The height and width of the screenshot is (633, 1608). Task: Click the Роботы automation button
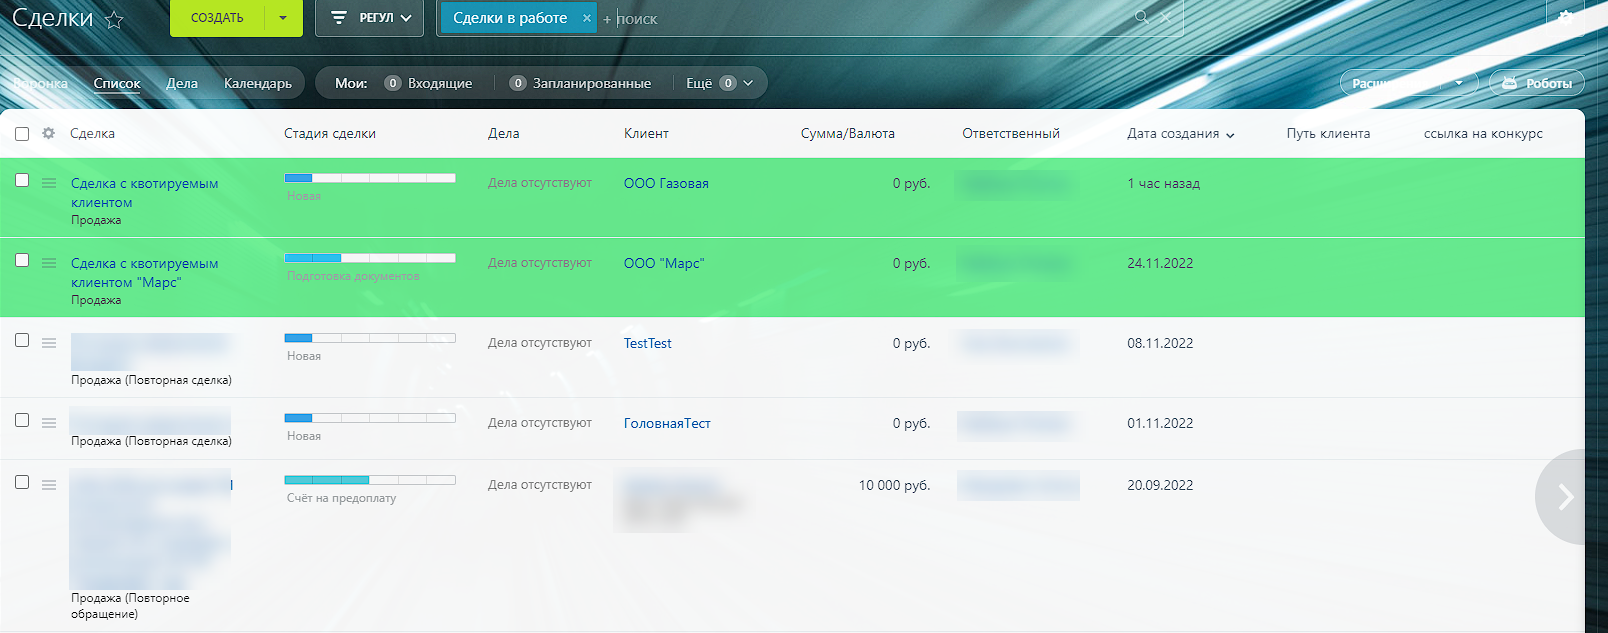click(x=1536, y=83)
